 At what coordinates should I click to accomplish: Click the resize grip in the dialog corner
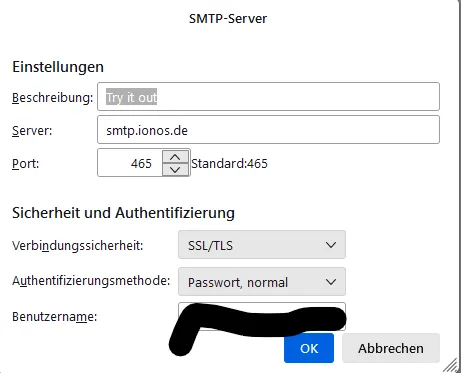point(451,365)
